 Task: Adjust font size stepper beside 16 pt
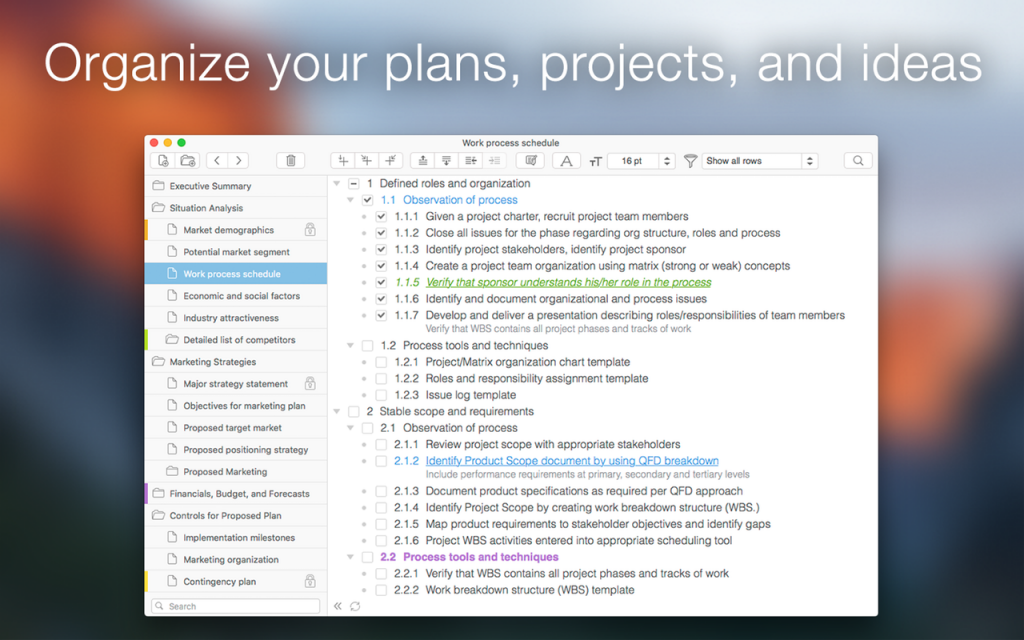click(x=668, y=160)
